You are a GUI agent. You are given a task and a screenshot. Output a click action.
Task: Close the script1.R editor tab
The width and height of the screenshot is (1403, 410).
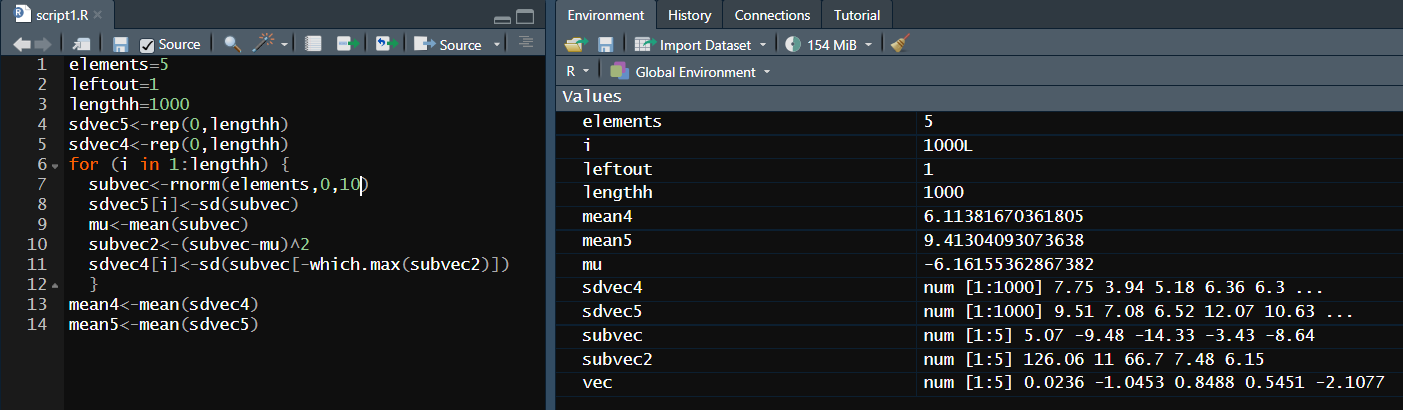tap(98, 16)
